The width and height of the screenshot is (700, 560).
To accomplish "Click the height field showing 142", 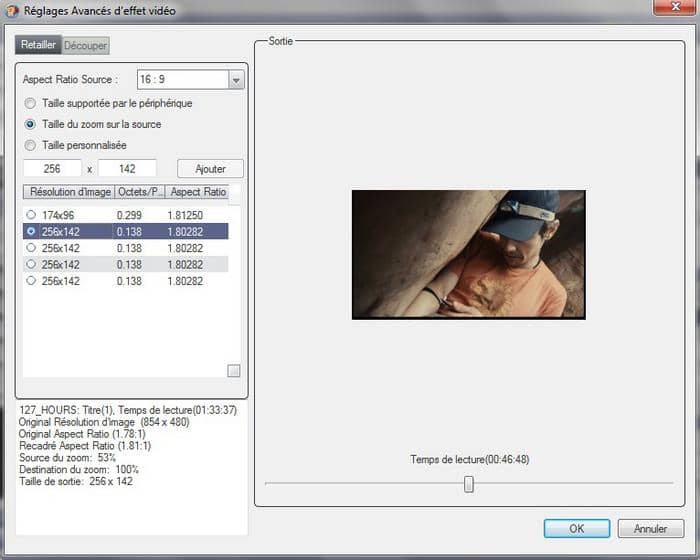I will [x=127, y=168].
